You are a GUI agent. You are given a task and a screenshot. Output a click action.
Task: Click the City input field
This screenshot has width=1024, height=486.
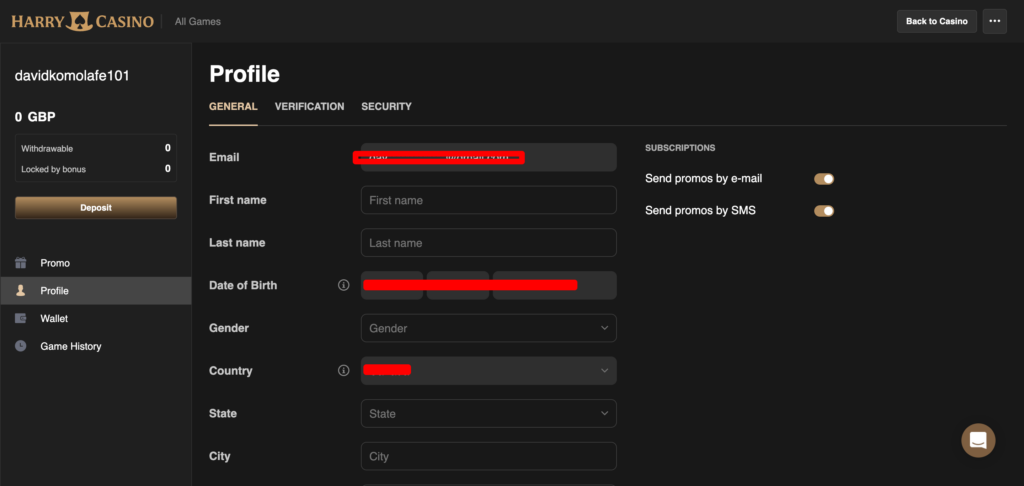click(488, 456)
